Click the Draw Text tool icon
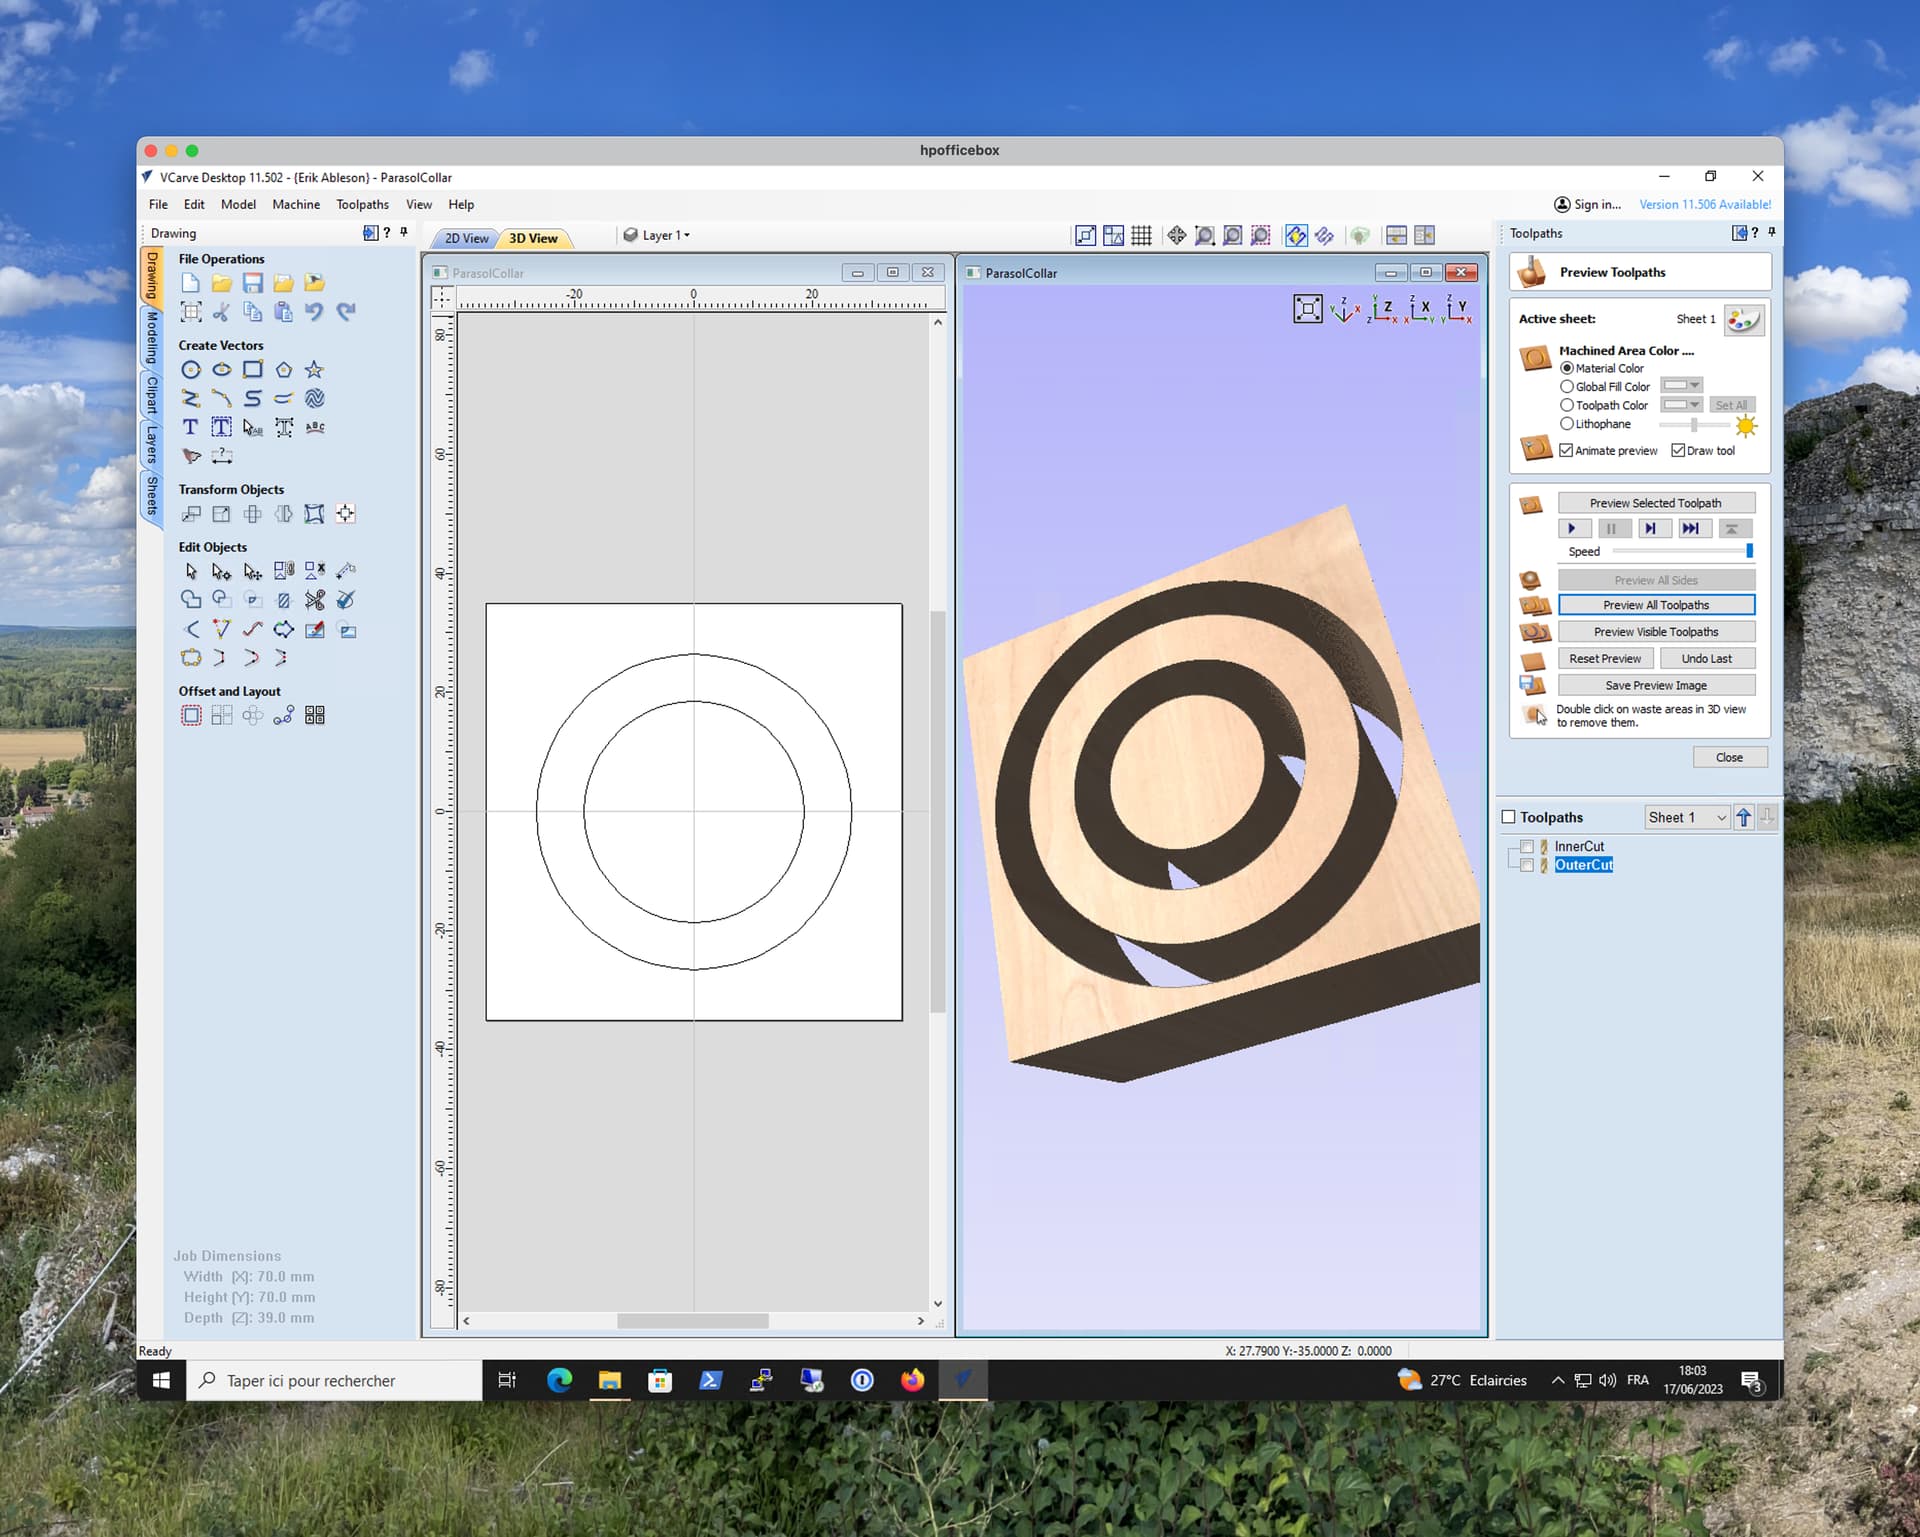The height and width of the screenshot is (1537, 1920). coord(190,427)
